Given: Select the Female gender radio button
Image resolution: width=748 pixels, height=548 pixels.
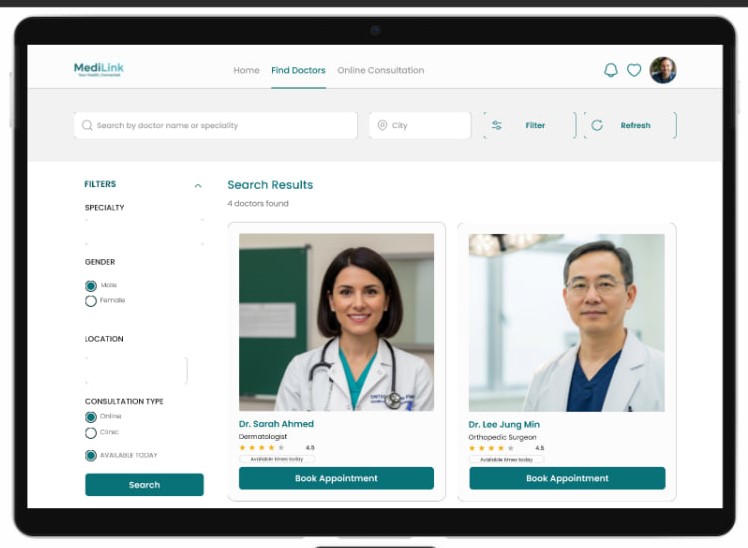Looking at the screenshot, I should [x=91, y=301].
